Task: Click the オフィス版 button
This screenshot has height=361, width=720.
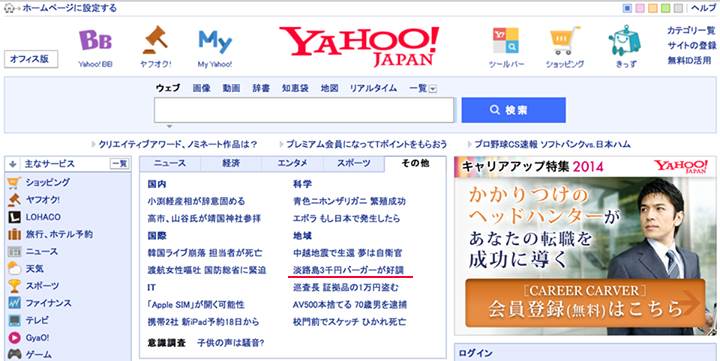Action: click(31, 59)
